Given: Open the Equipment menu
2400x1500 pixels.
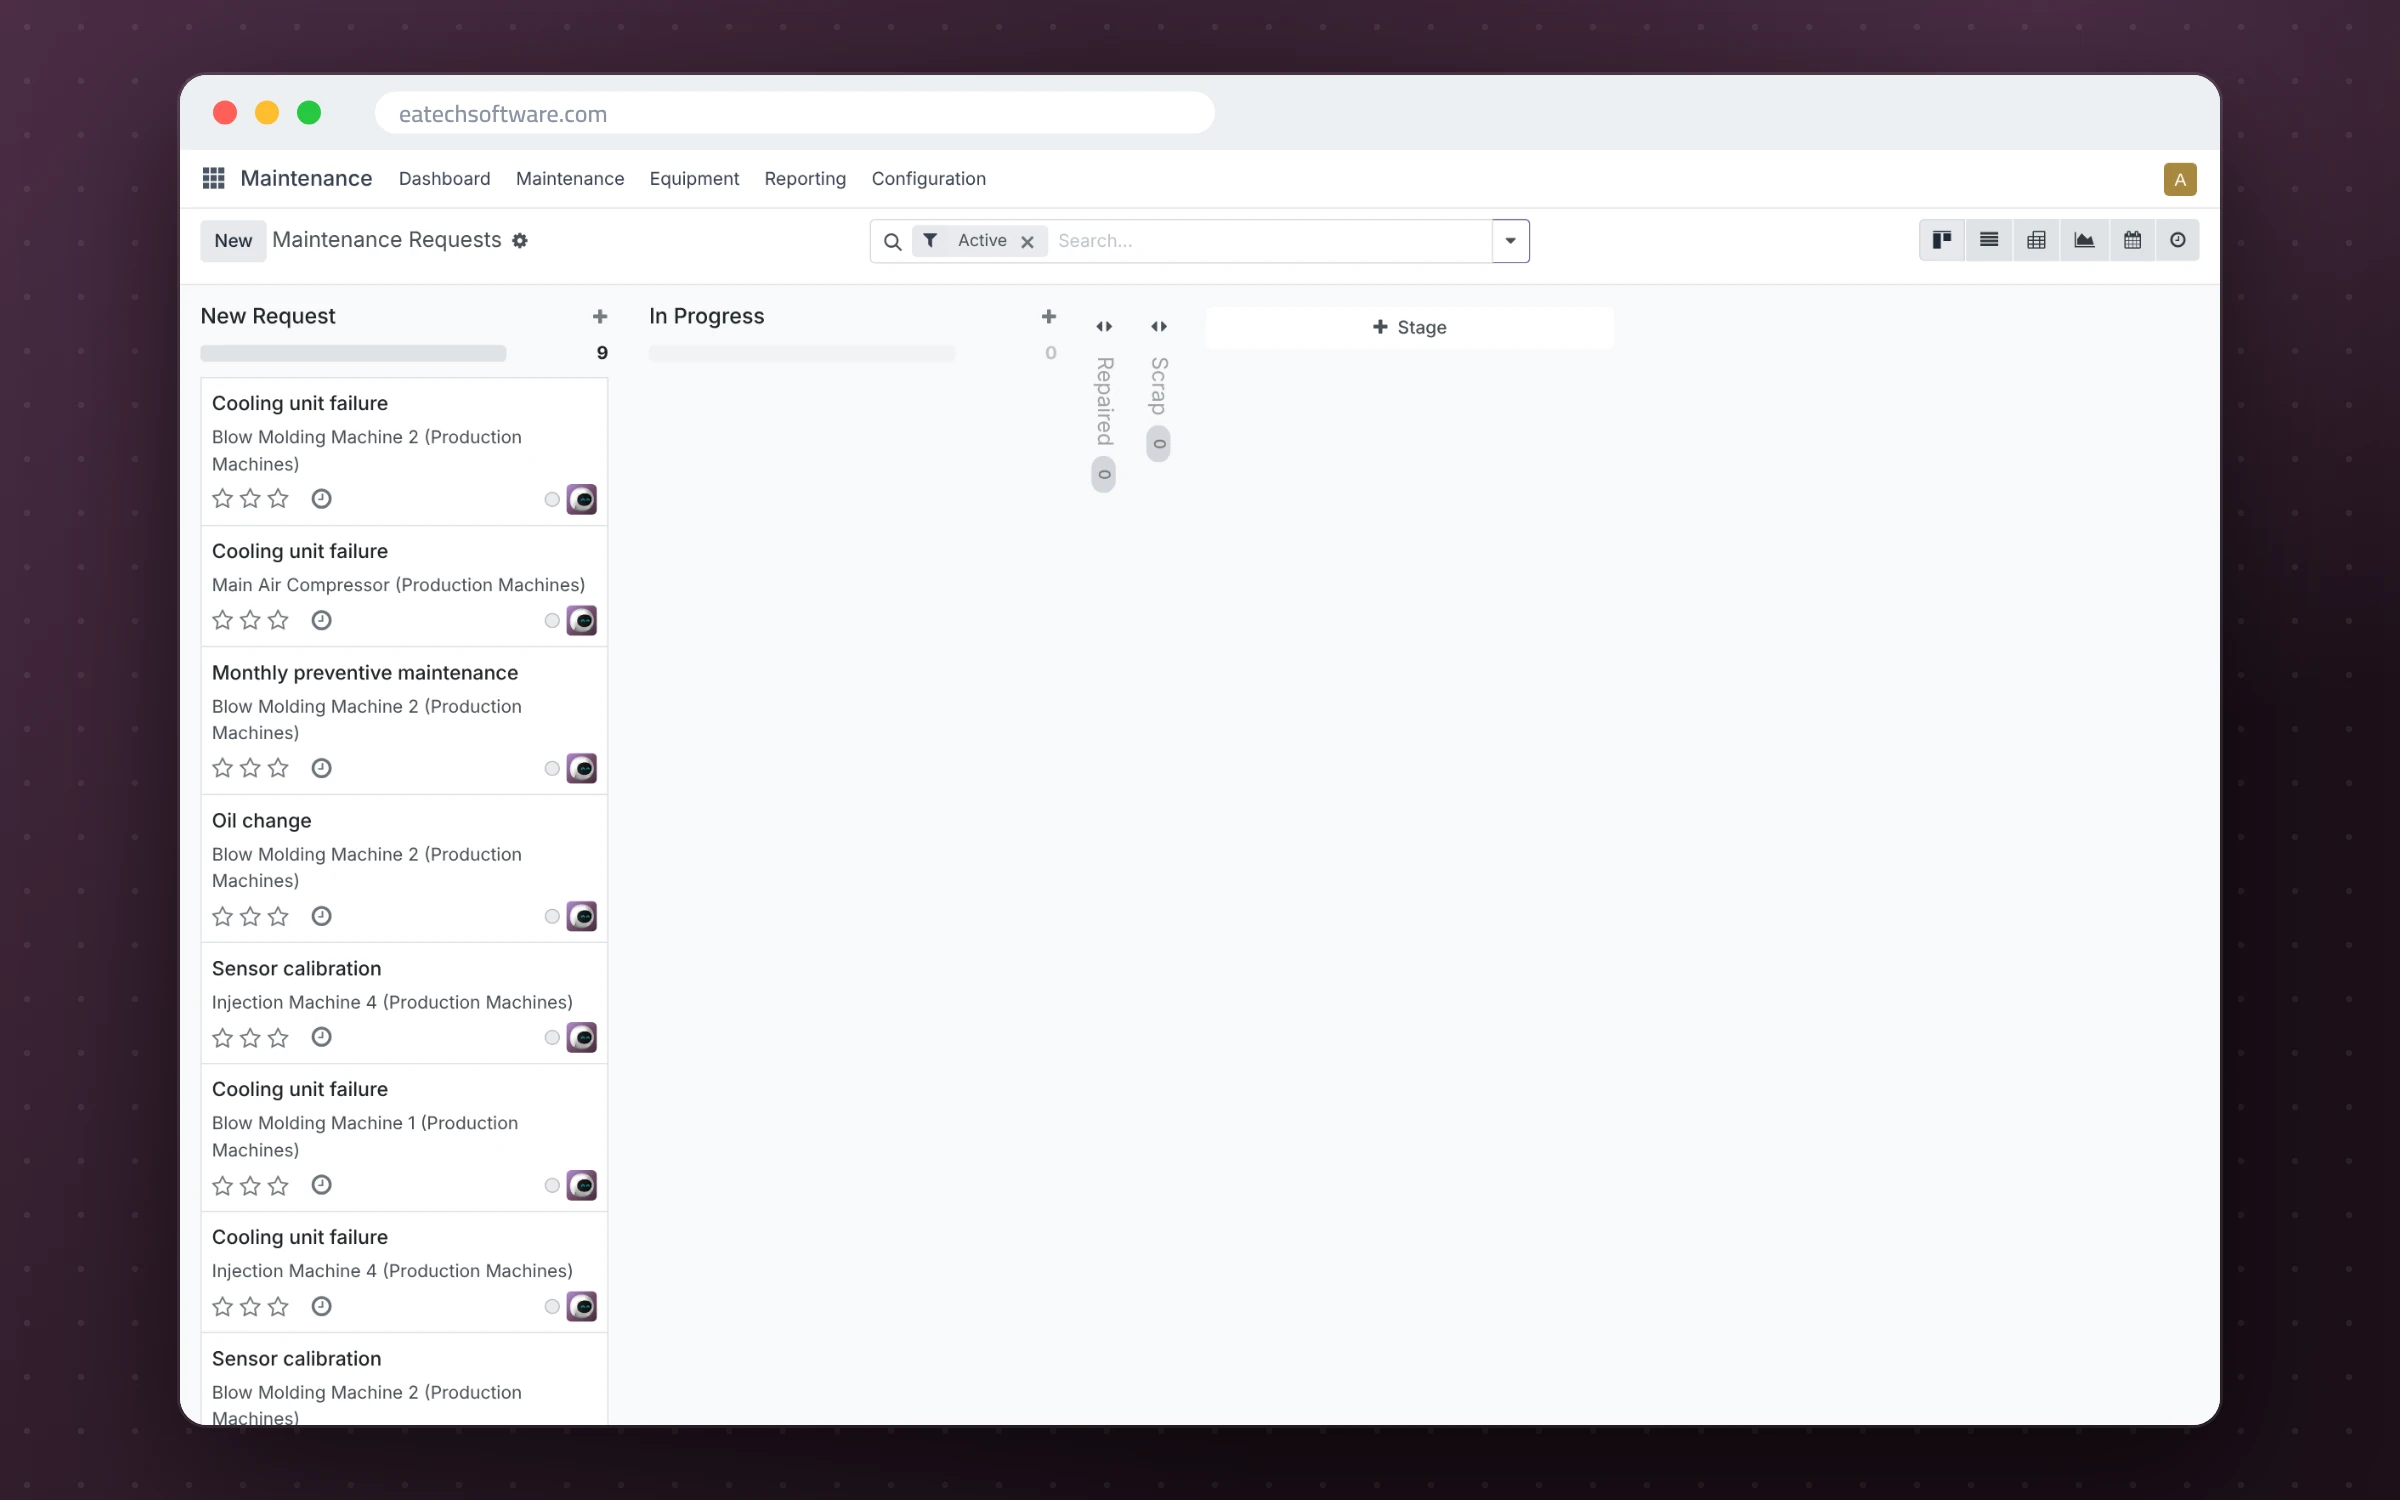Looking at the screenshot, I should pos(694,178).
